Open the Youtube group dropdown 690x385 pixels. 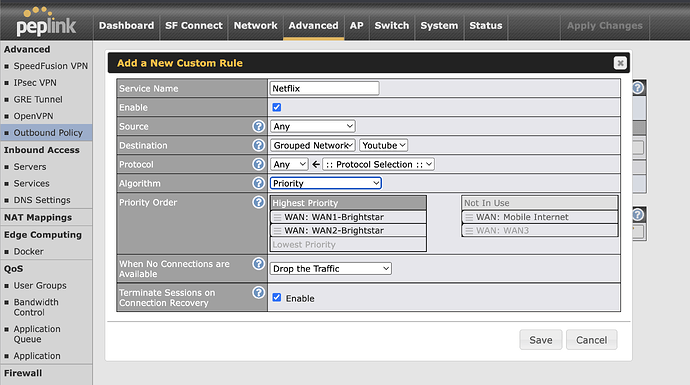(x=383, y=145)
